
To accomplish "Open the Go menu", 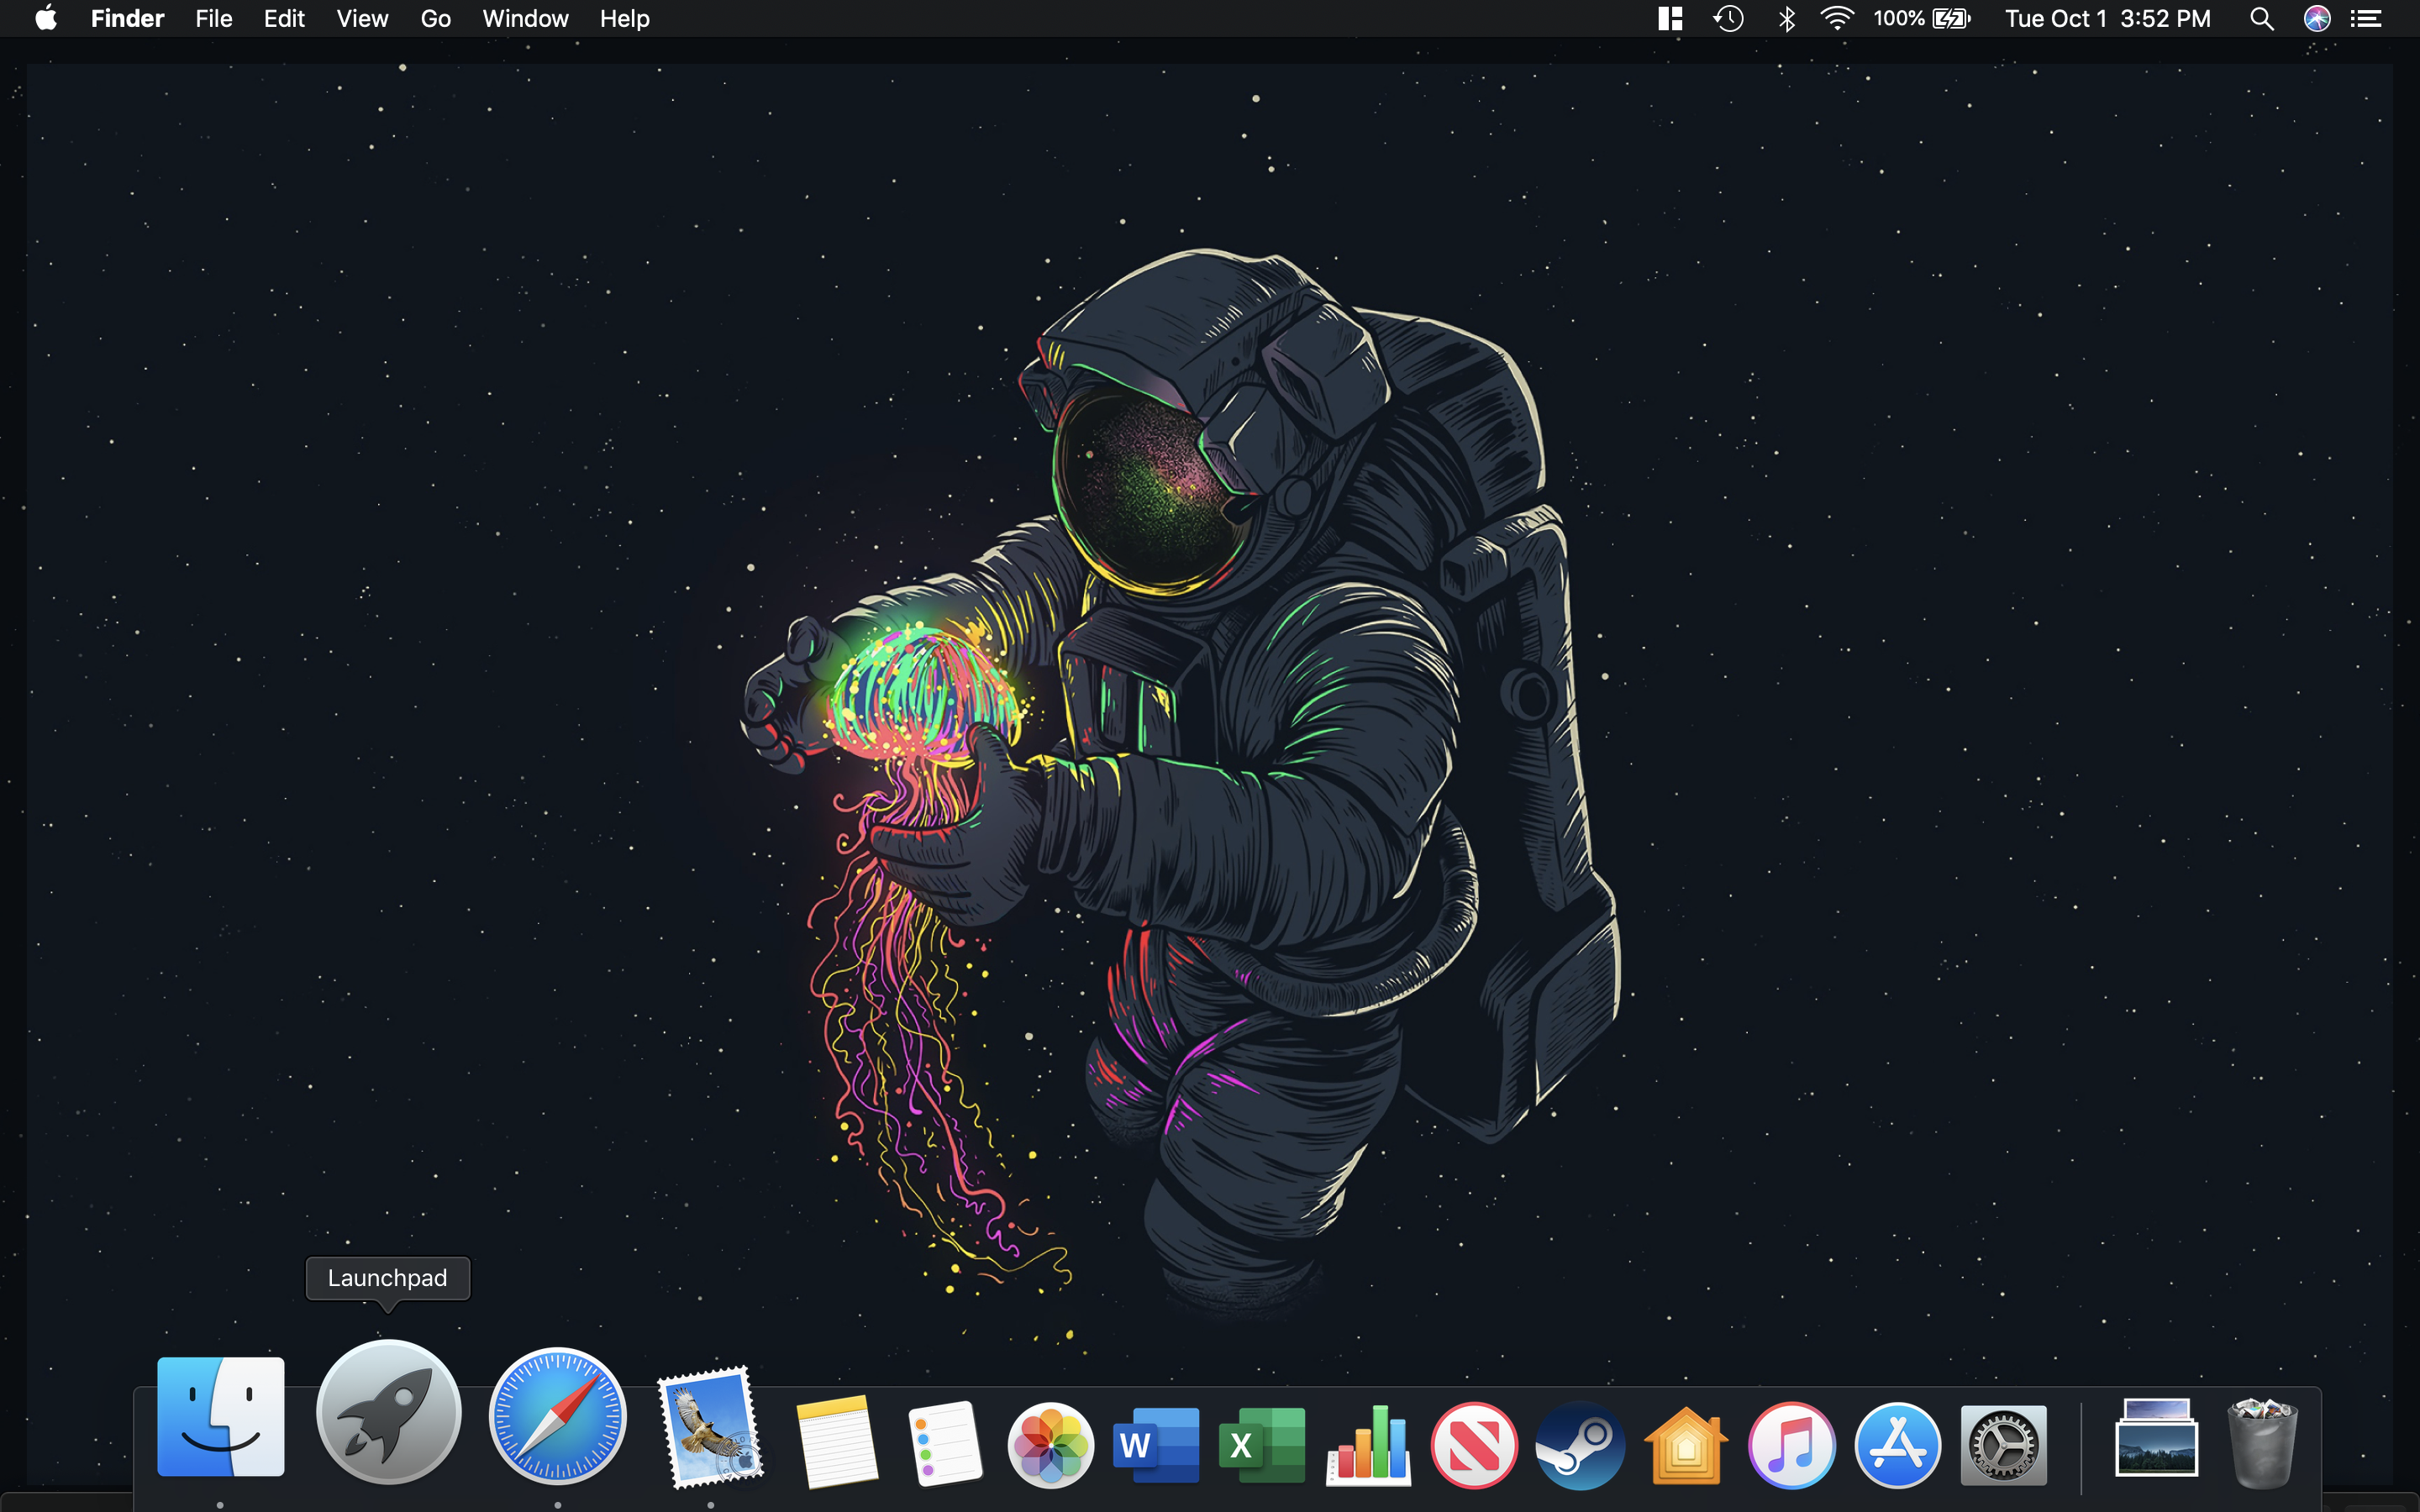I will (x=435, y=18).
